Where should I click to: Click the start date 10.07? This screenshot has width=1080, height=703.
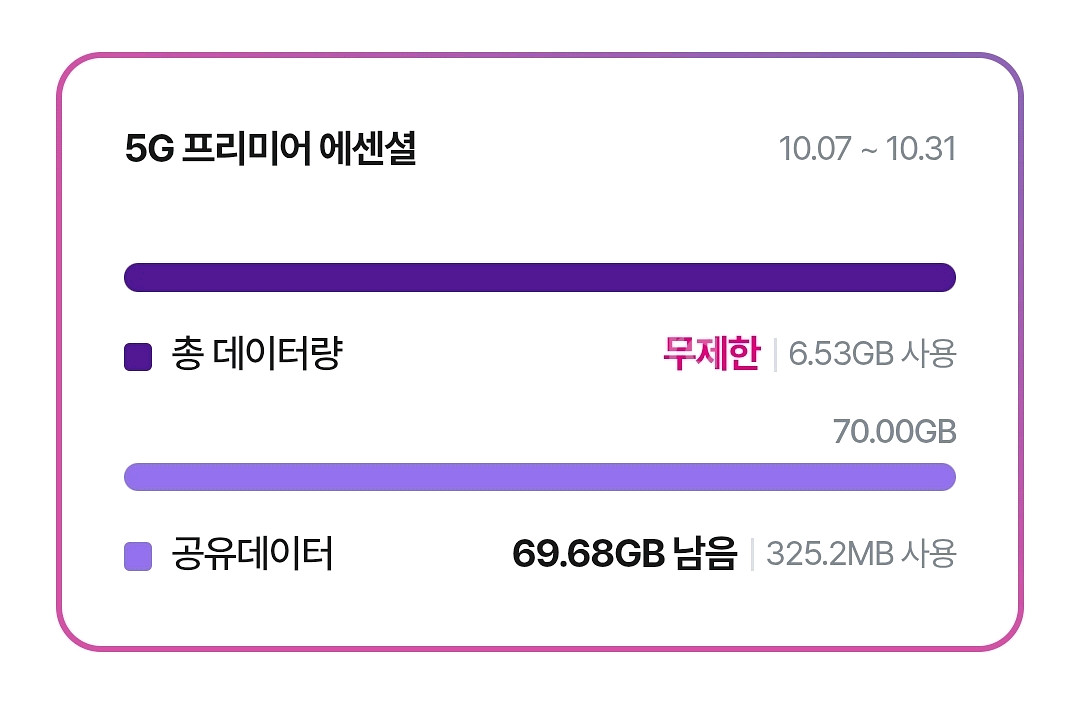pos(815,150)
